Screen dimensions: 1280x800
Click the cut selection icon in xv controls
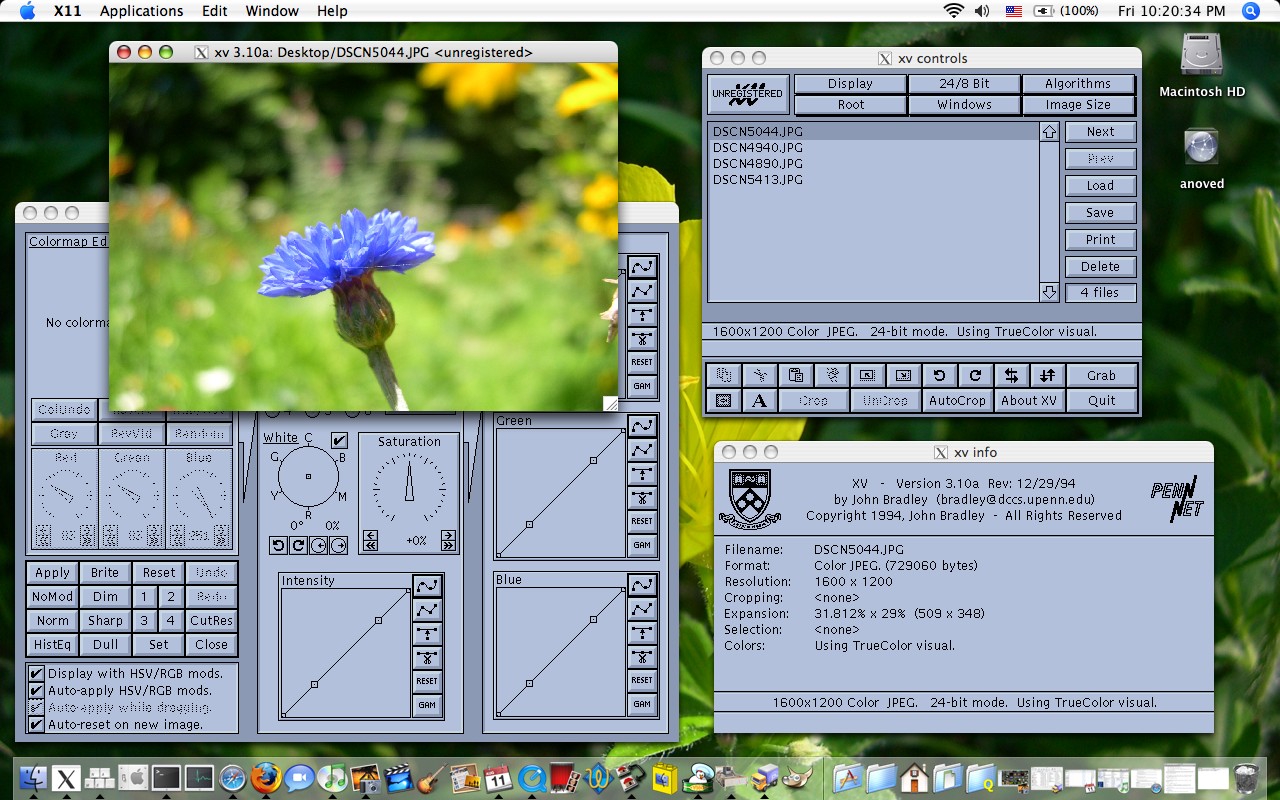[x=760, y=375]
